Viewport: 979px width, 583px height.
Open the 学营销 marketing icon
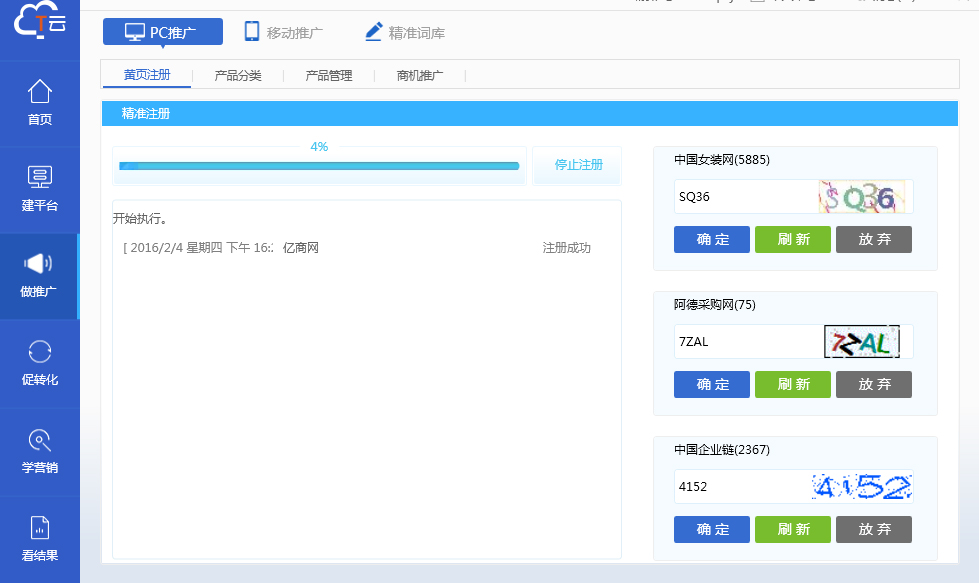pos(39,440)
